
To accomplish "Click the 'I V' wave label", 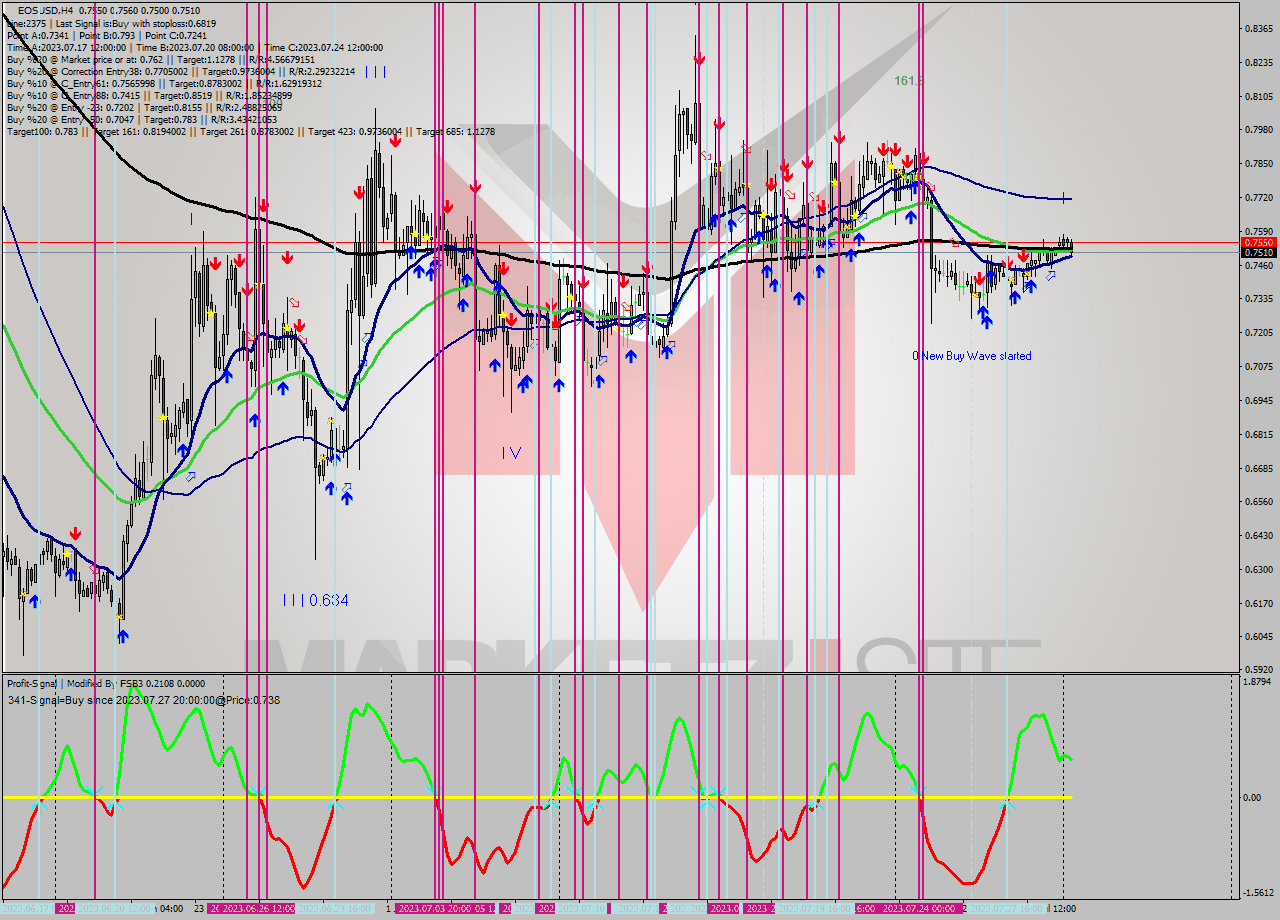I will click(x=511, y=453).
